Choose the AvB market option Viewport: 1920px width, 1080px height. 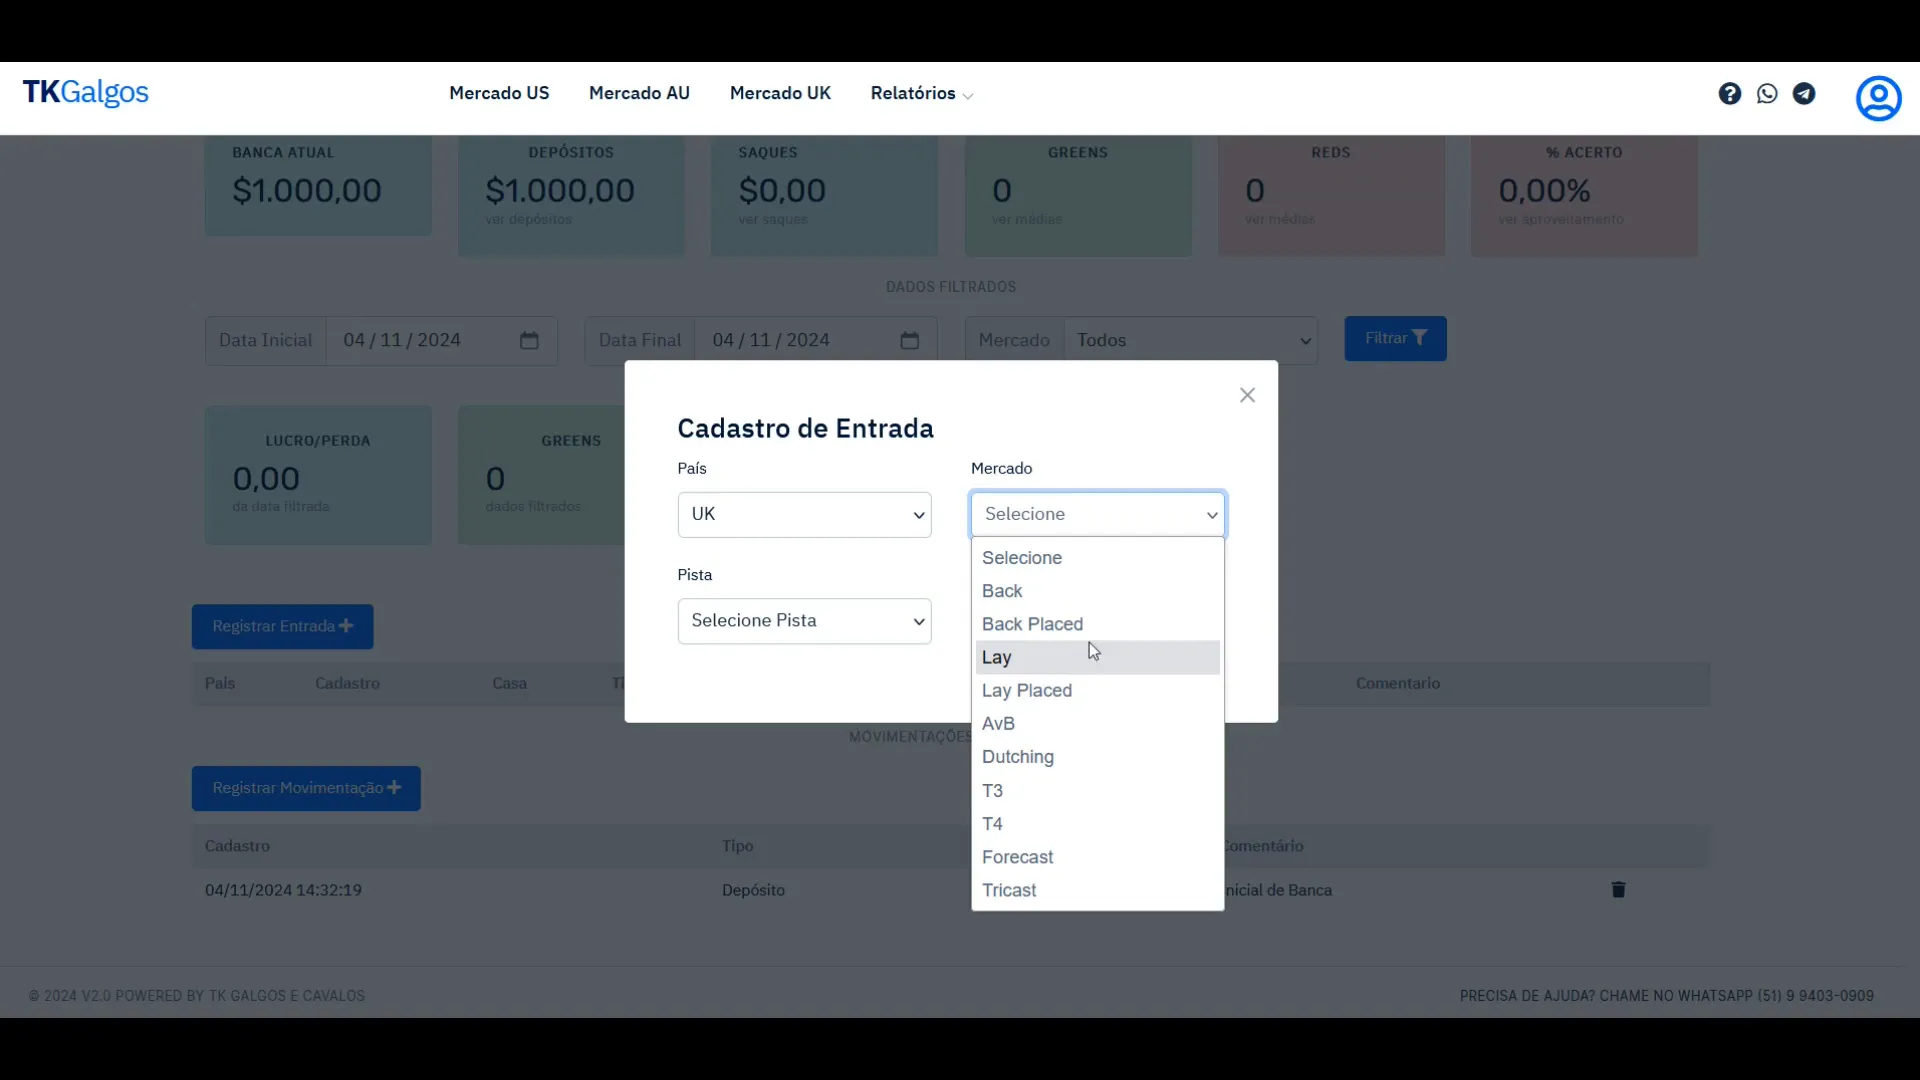1097,723
